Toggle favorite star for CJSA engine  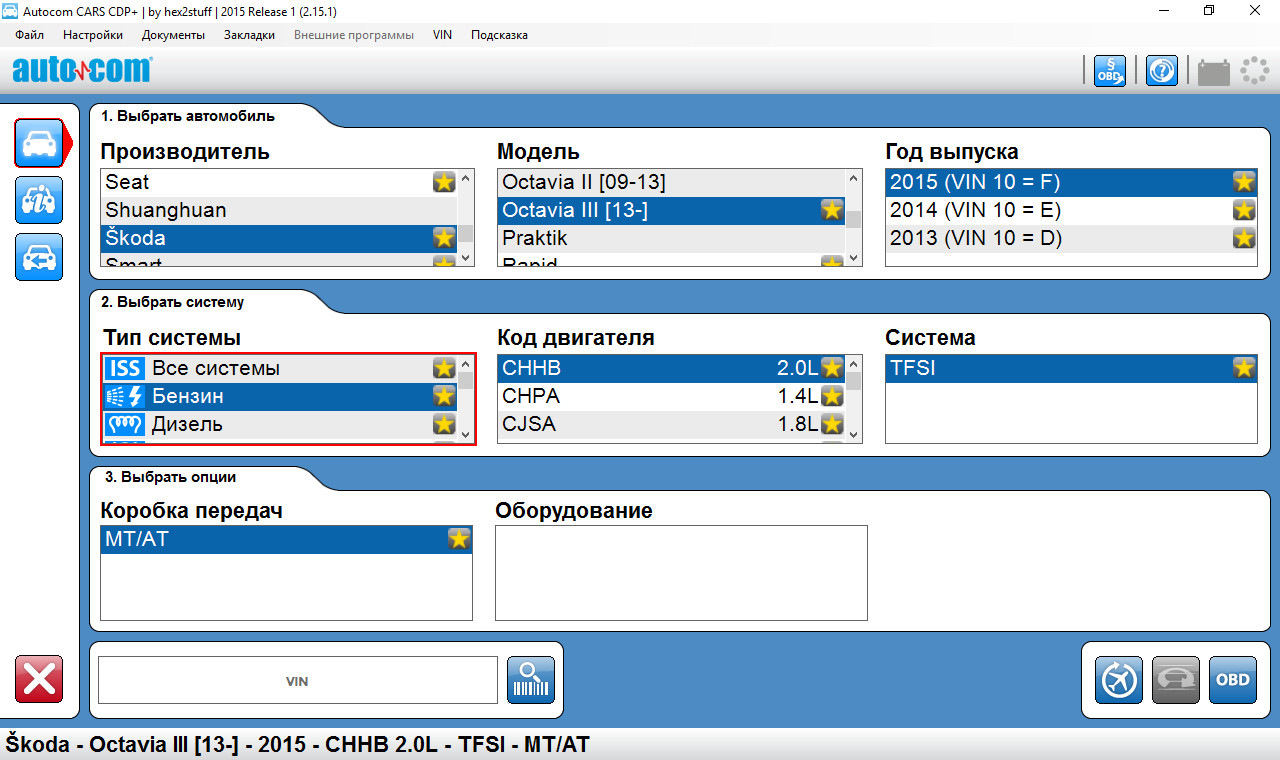[x=832, y=424]
